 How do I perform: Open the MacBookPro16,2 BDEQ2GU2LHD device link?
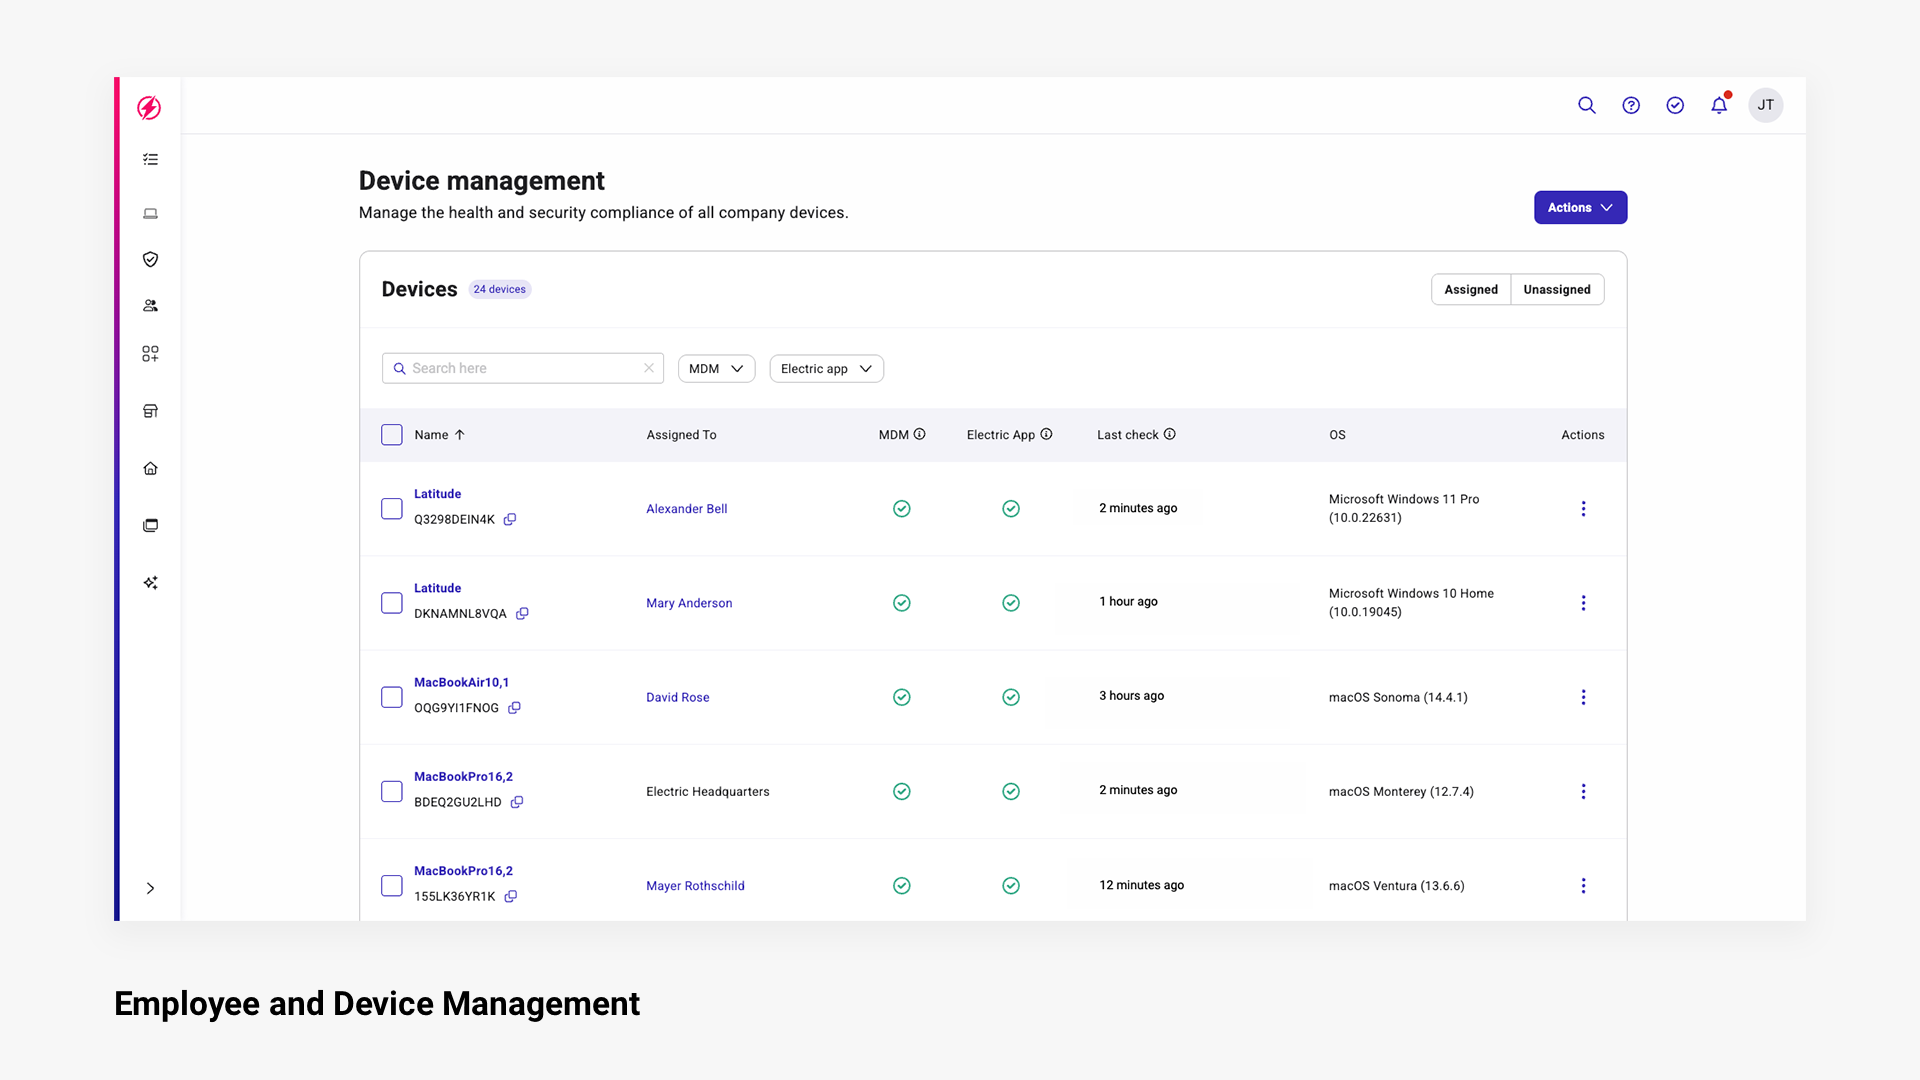tap(463, 777)
